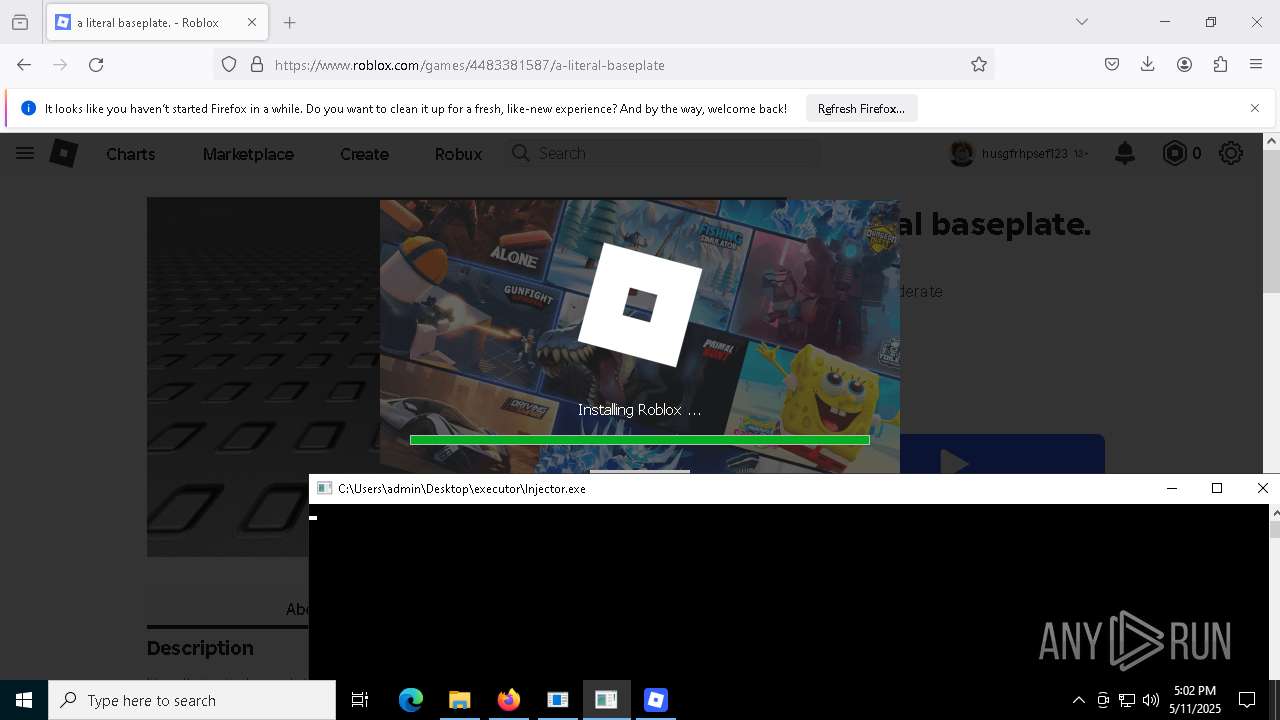
Task: Click the Installing Roblox progress bar
Action: pos(640,440)
